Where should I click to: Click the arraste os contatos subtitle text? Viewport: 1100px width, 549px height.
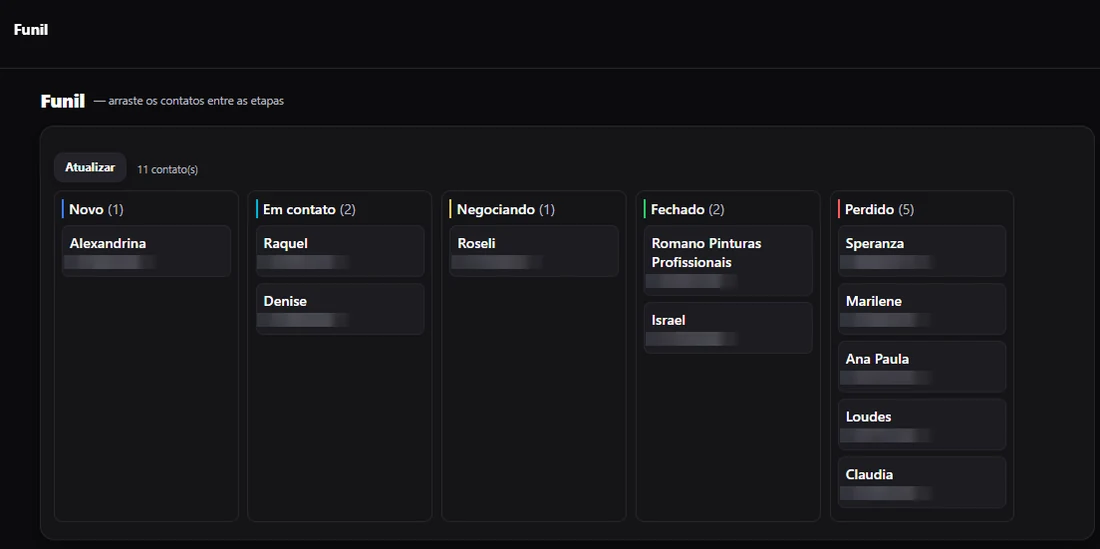point(189,101)
